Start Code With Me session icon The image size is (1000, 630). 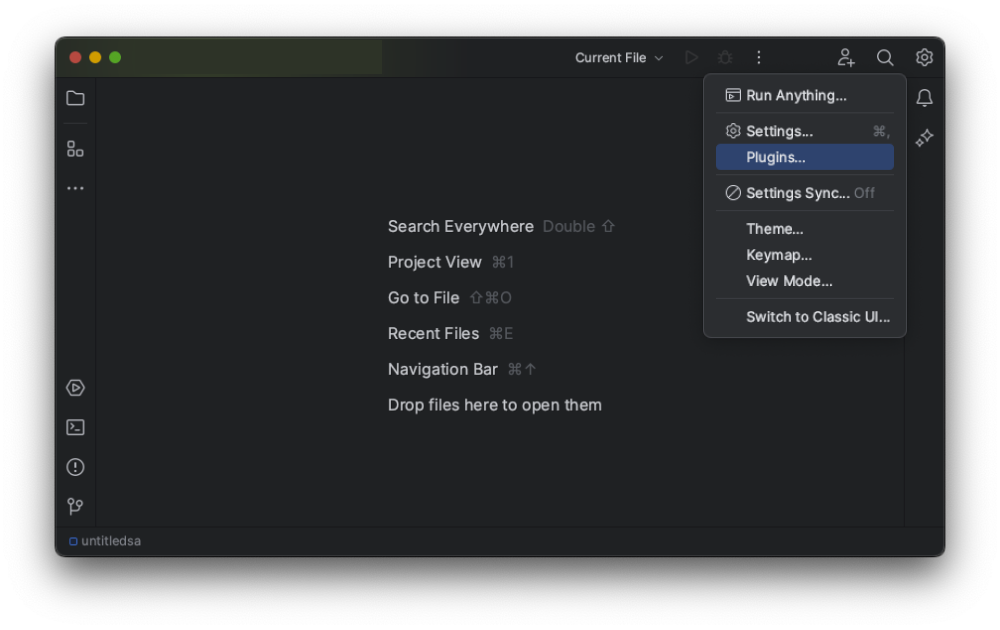click(x=846, y=57)
